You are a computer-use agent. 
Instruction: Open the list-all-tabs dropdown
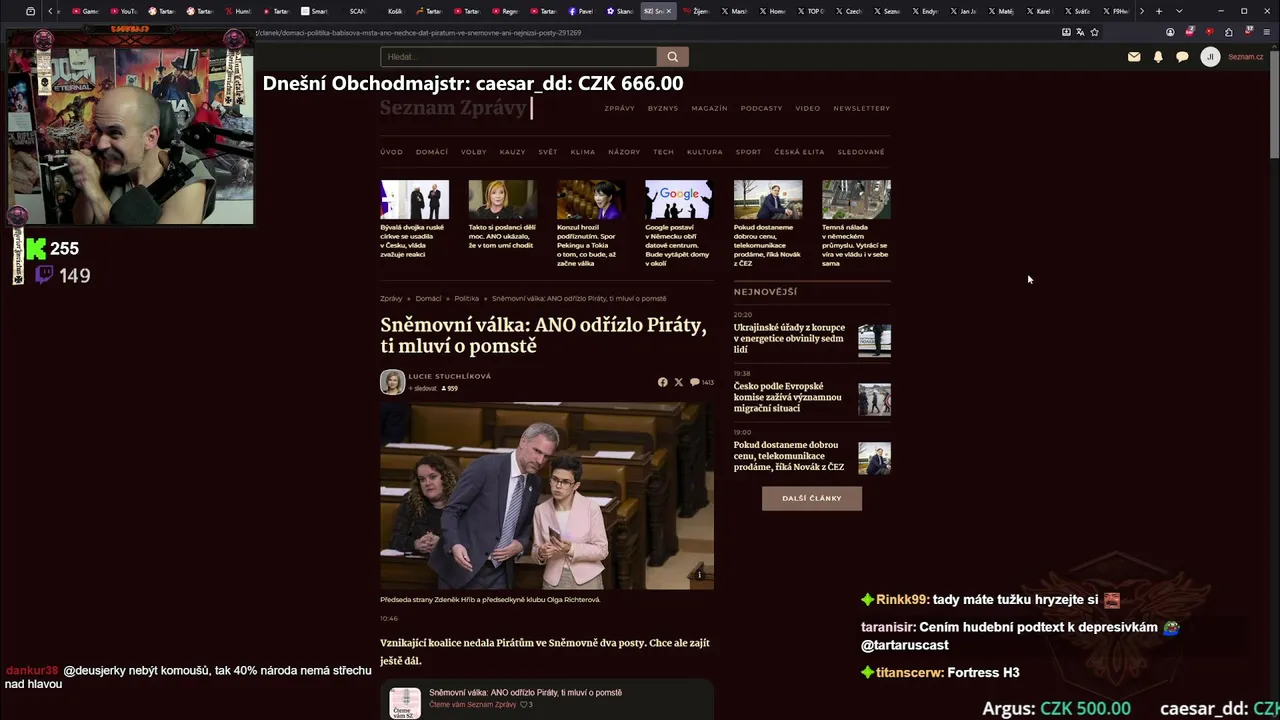pos(1179,11)
